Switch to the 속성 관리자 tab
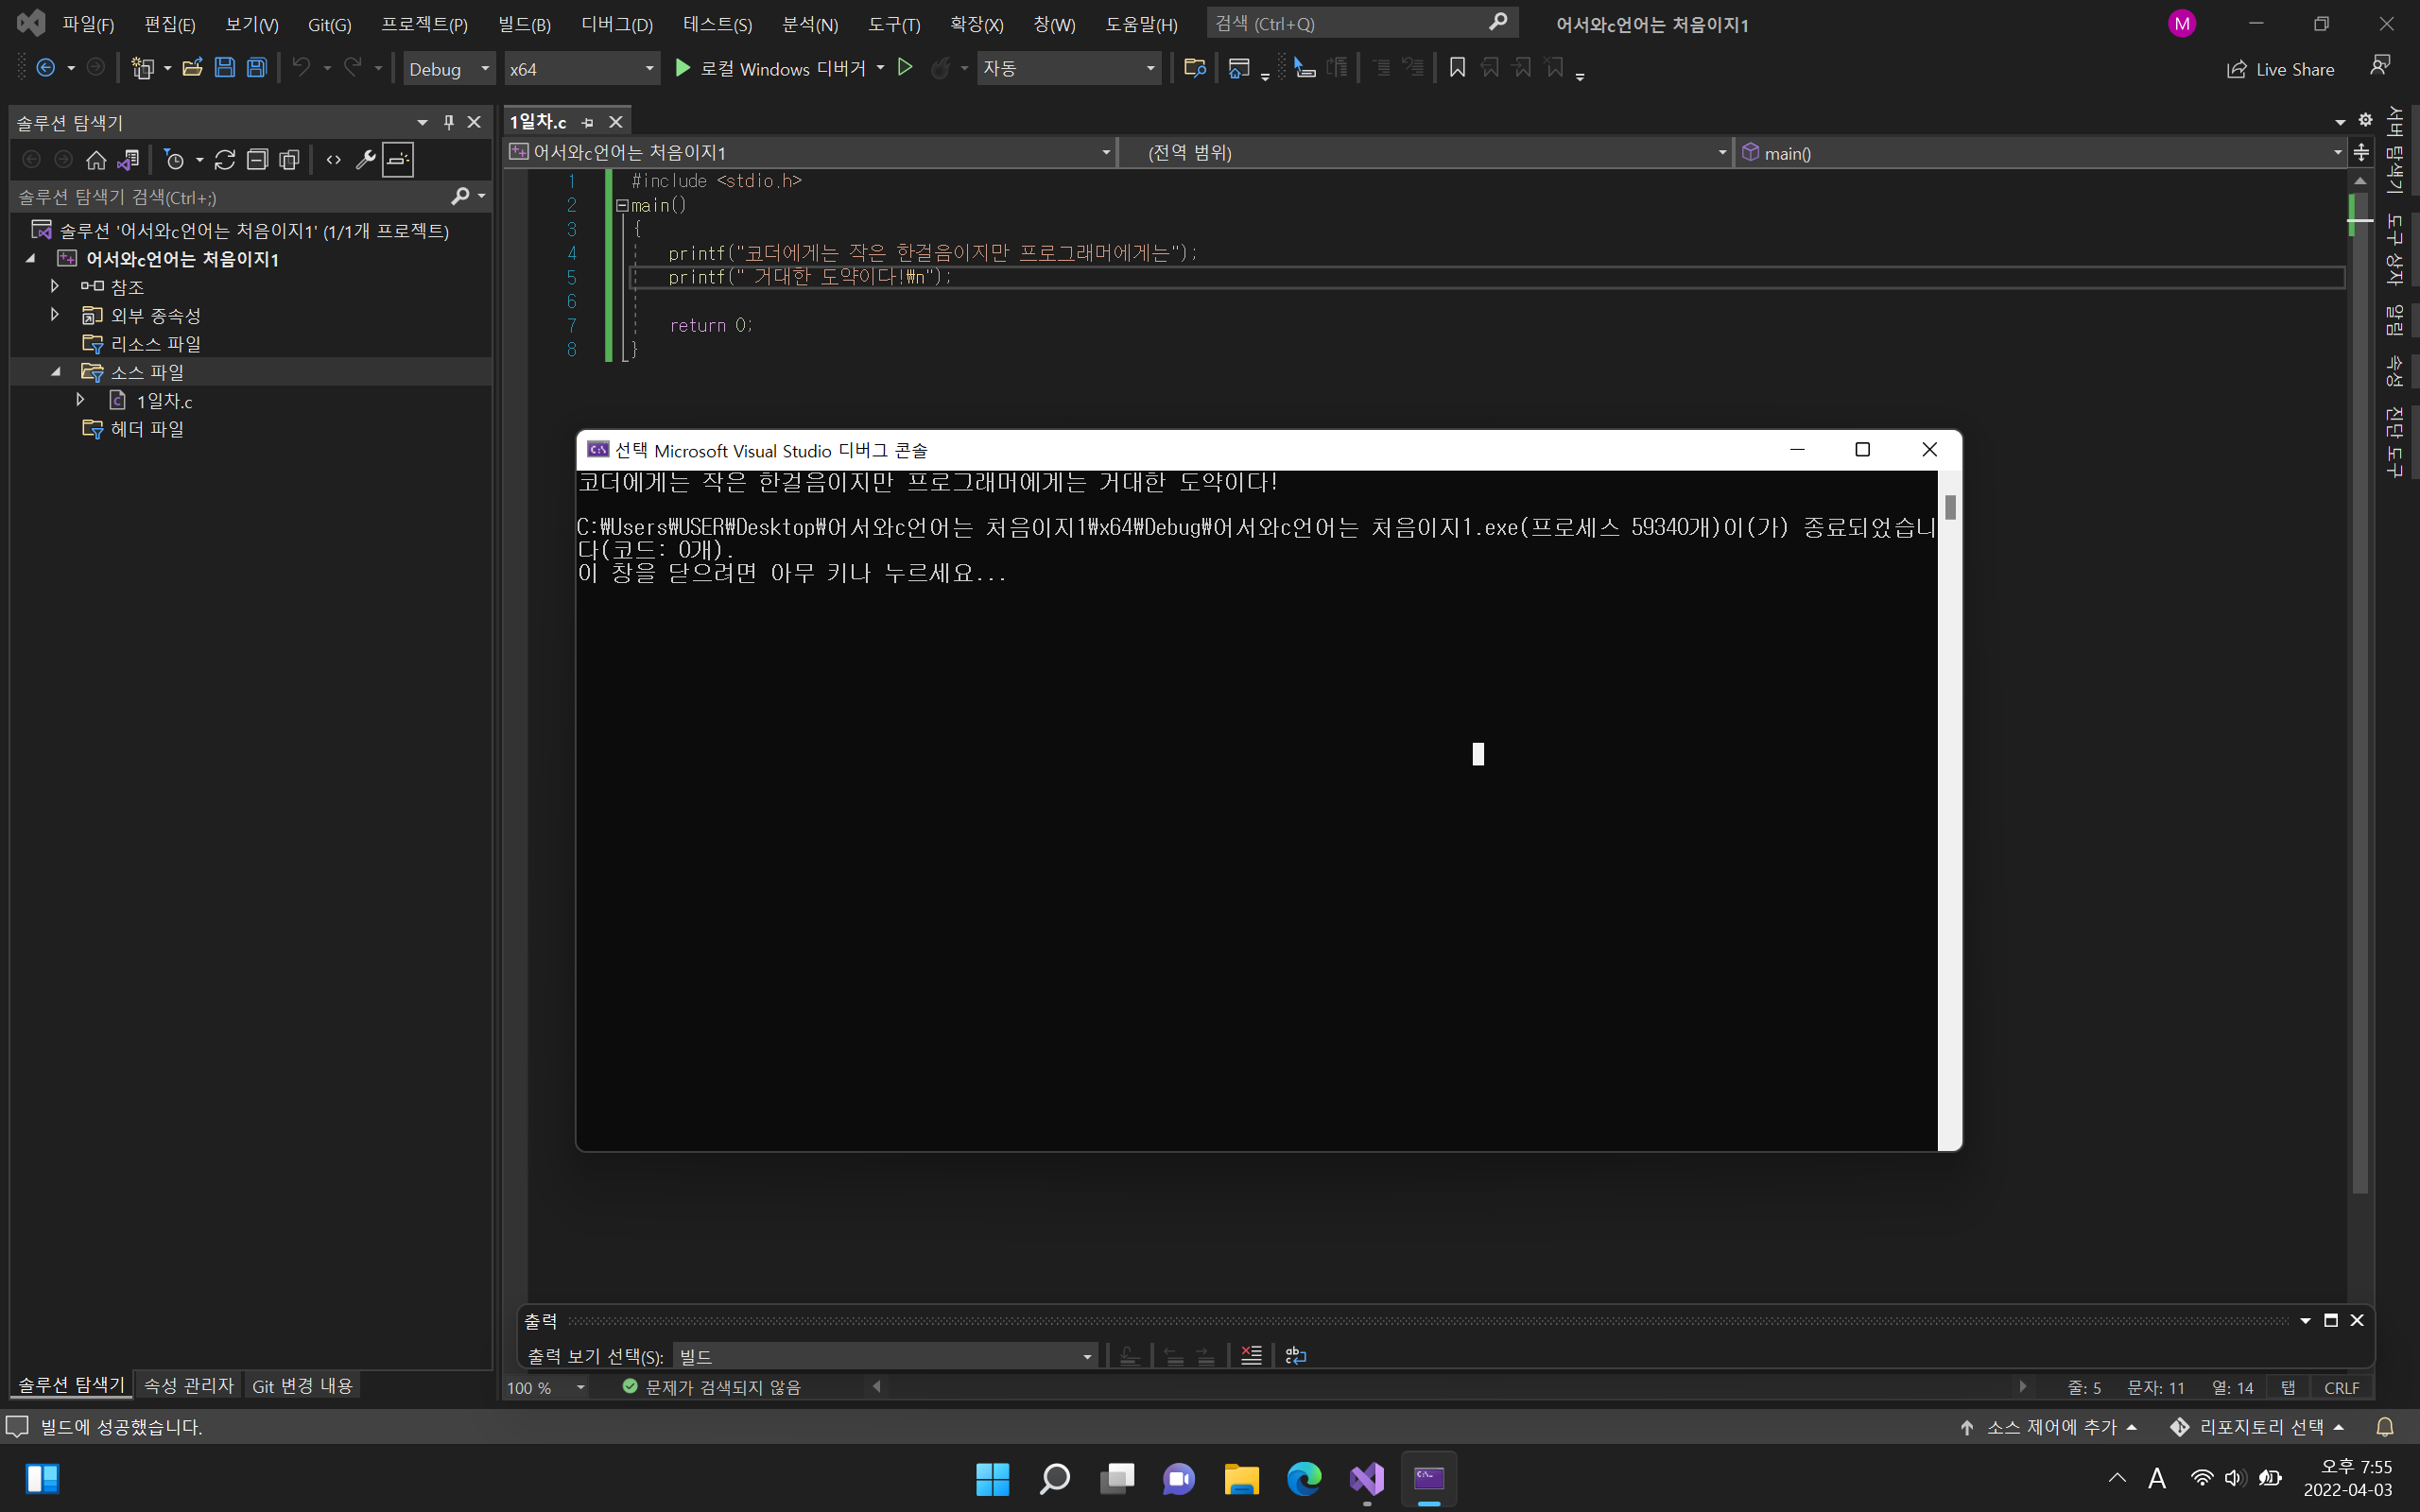 (x=188, y=1385)
